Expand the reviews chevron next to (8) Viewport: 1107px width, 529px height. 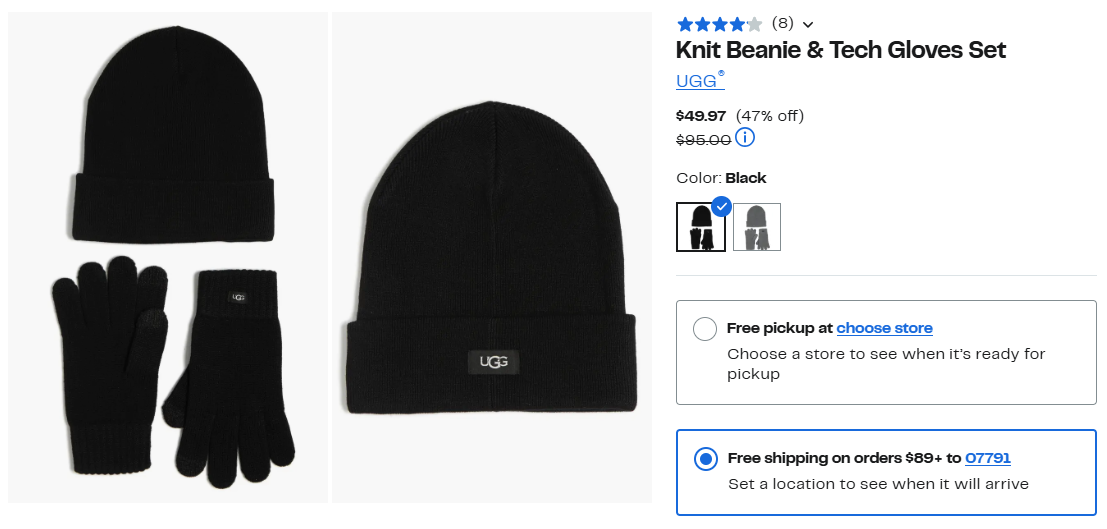(x=808, y=25)
